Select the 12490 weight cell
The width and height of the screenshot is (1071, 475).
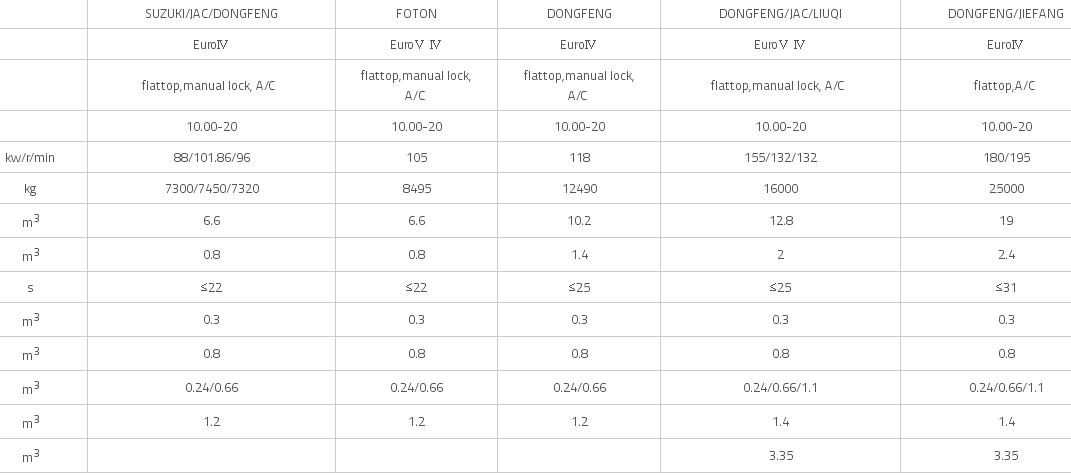coord(579,189)
